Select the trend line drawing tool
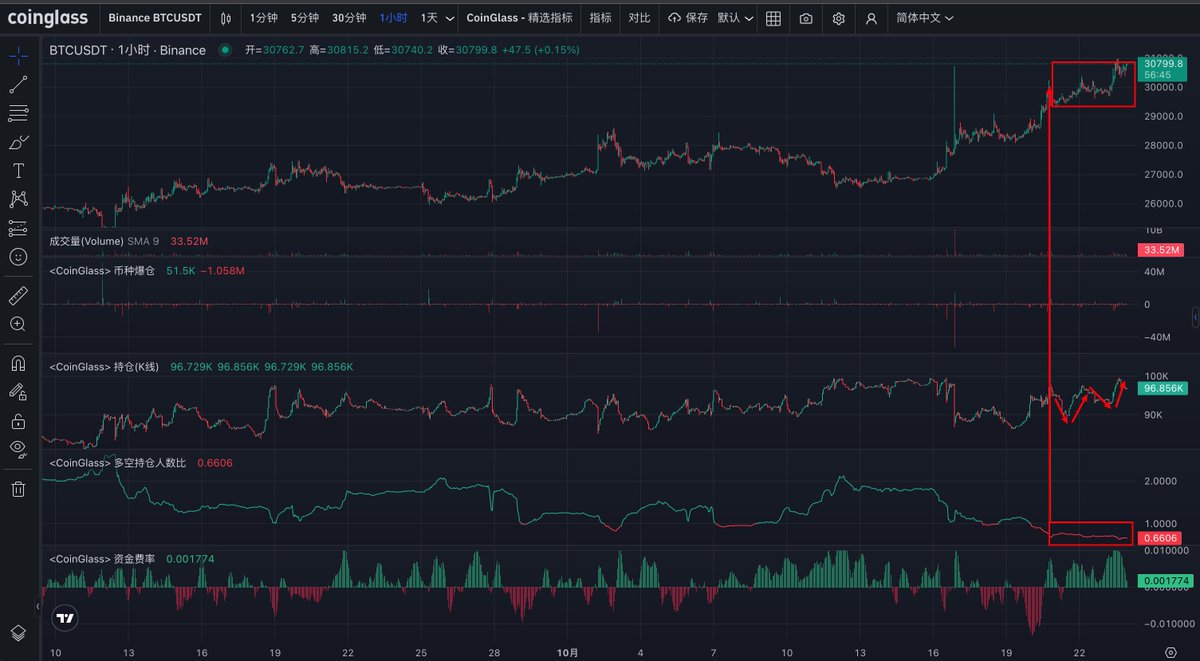This screenshot has width=1200, height=661. coord(18,85)
